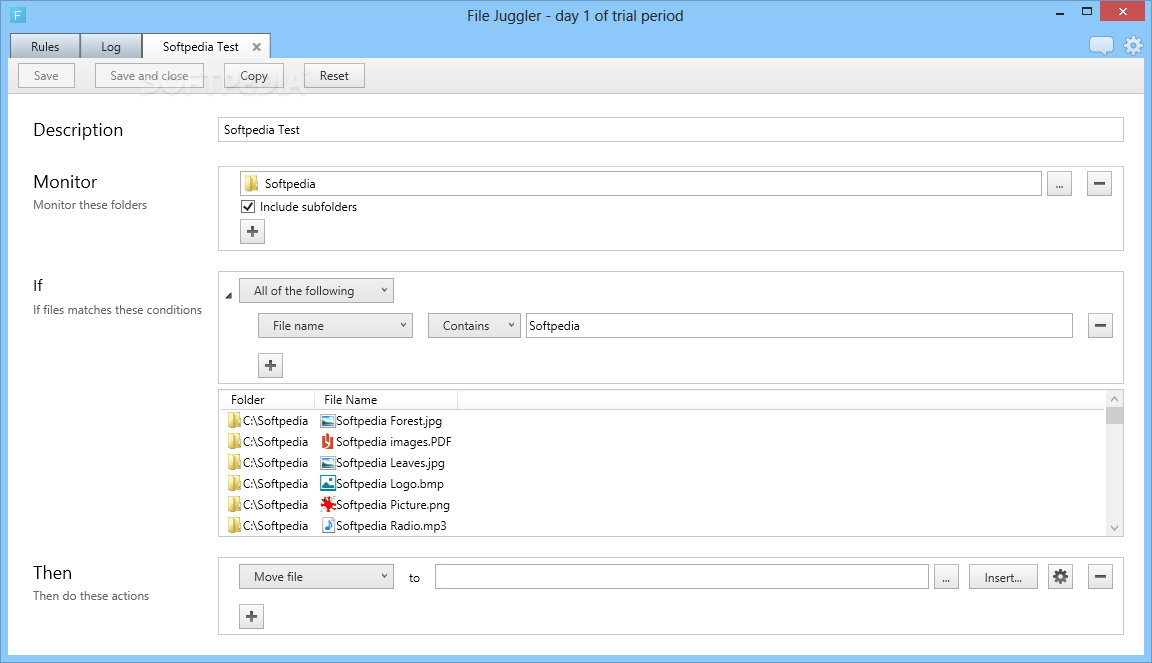This screenshot has height=663, width=1152.
Task: Click the folder icon in the Softpedia monitor field
Action: coord(251,184)
